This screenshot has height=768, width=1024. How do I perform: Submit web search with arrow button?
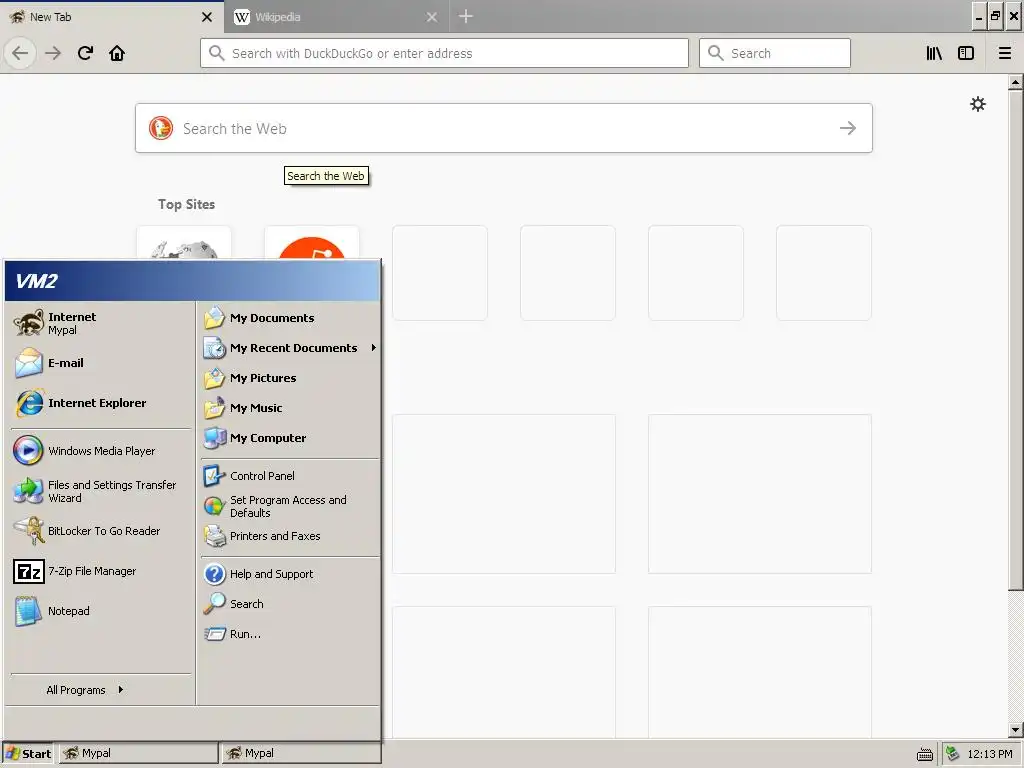coord(848,128)
